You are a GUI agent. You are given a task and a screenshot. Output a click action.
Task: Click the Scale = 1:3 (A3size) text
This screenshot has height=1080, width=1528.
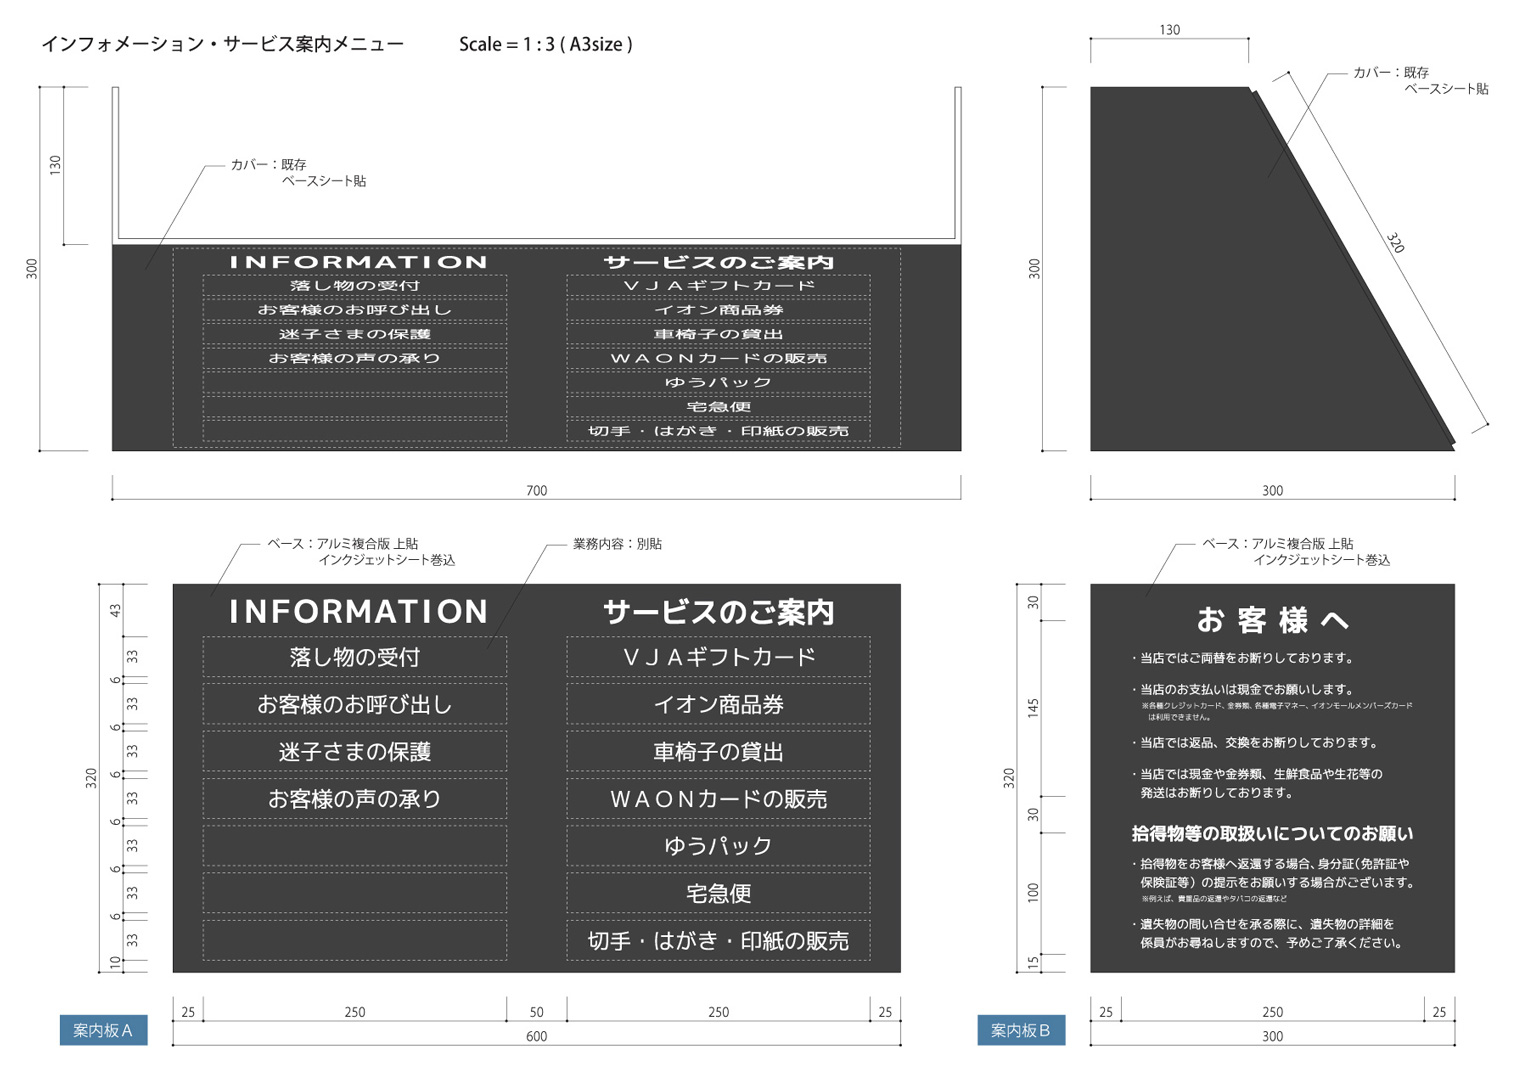pyautogui.click(x=545, y=44)
